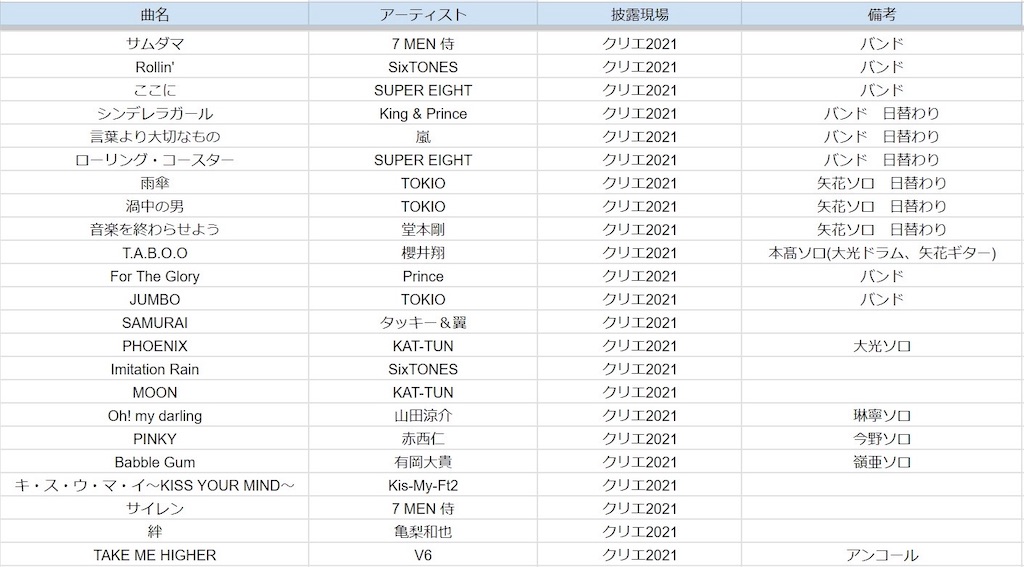Select the 絆 song cell

[x=155, y=532]
